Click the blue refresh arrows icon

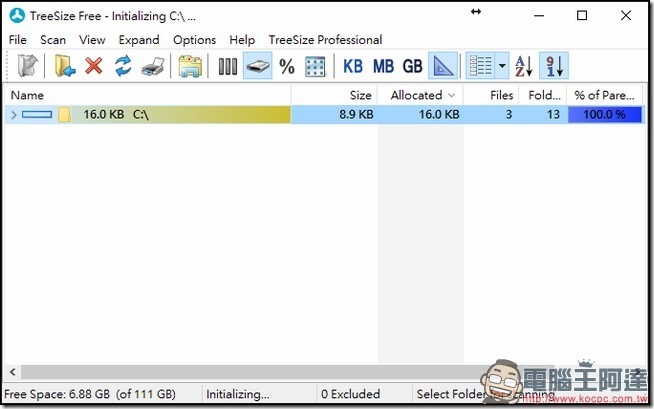tap(123, 66)
